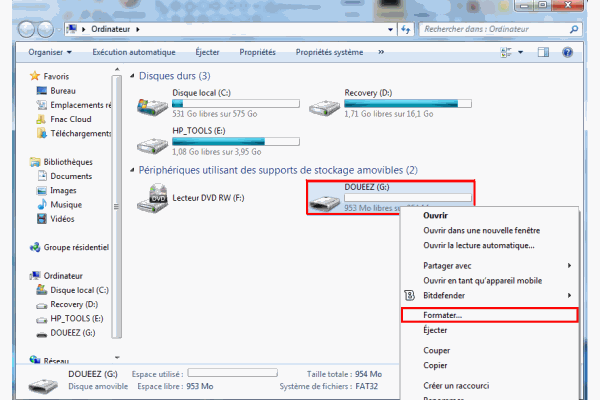Click the Musique note icon
The image size is (600, 400).
point(42,204)
